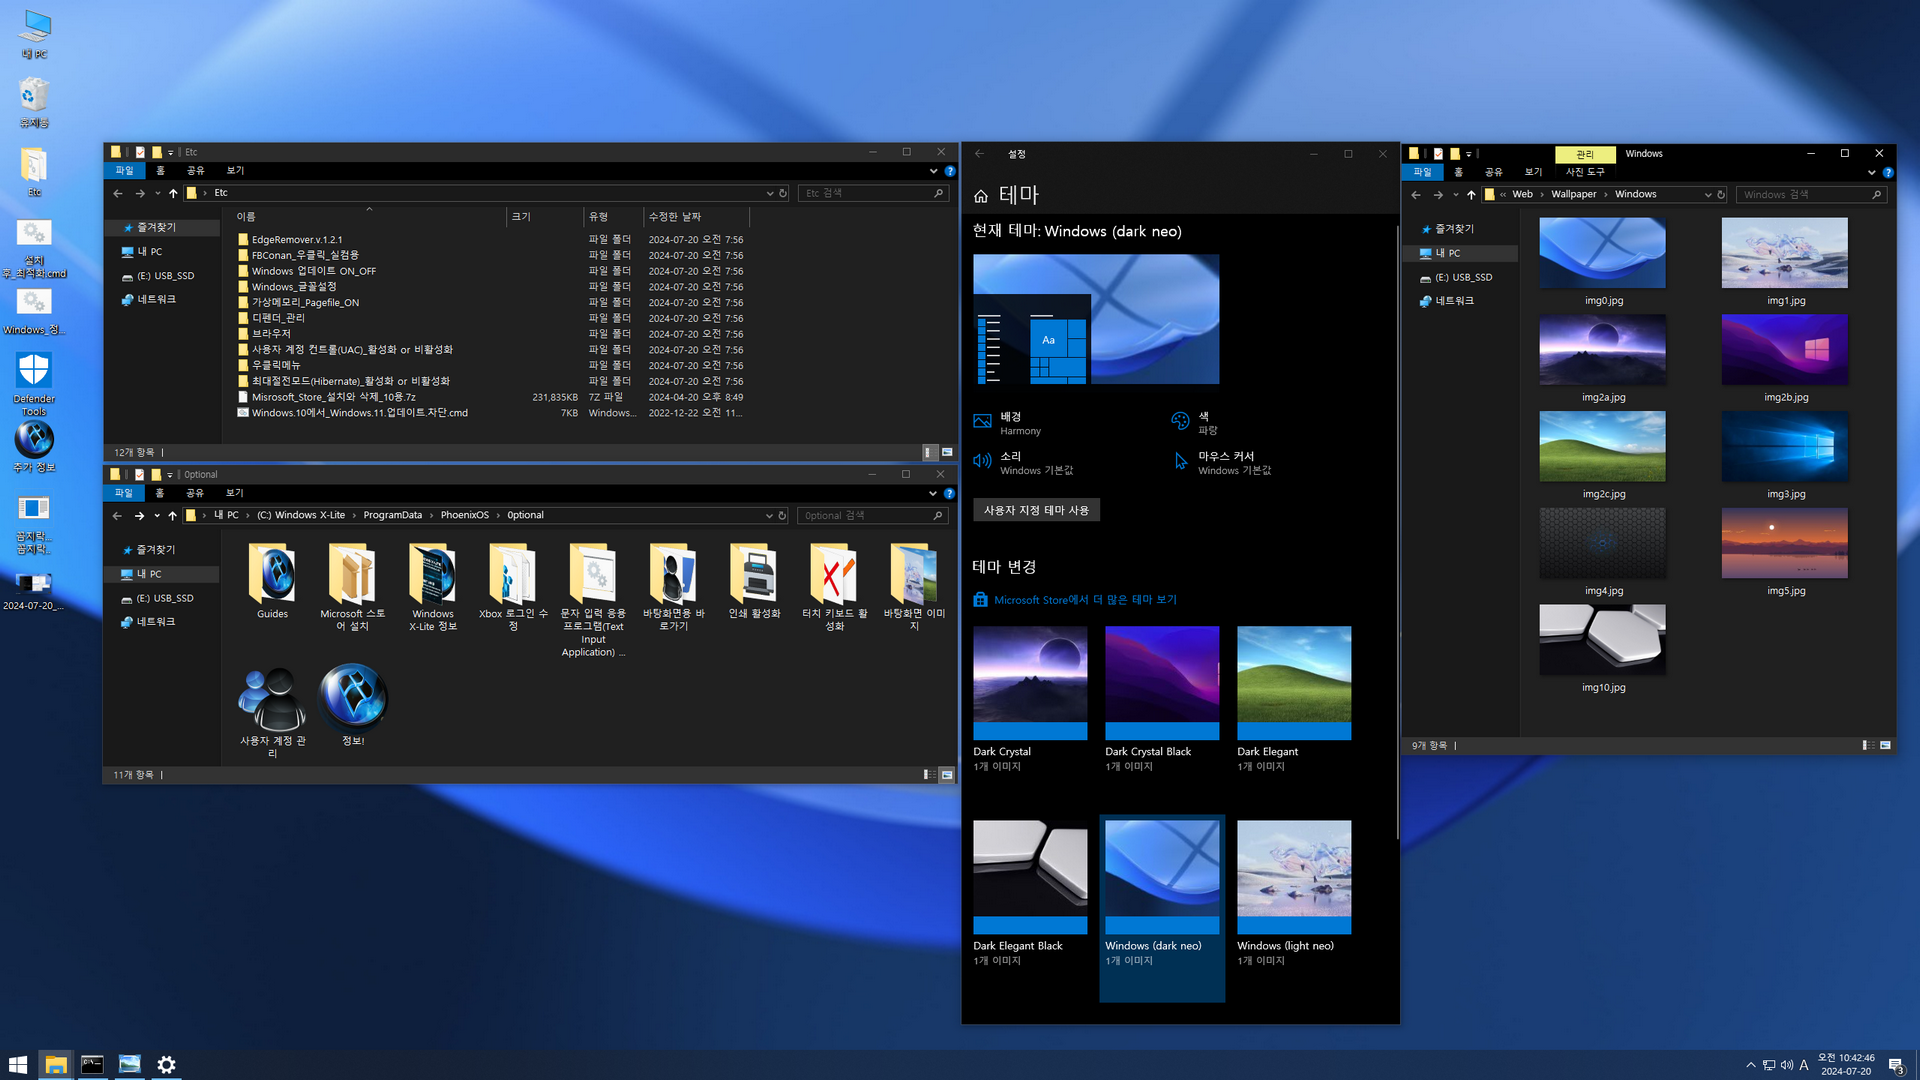Screen dimensions: 1920x1080
Task: Open the recent locations dropdown in Wallpaper window
Action: point(1455,195)
